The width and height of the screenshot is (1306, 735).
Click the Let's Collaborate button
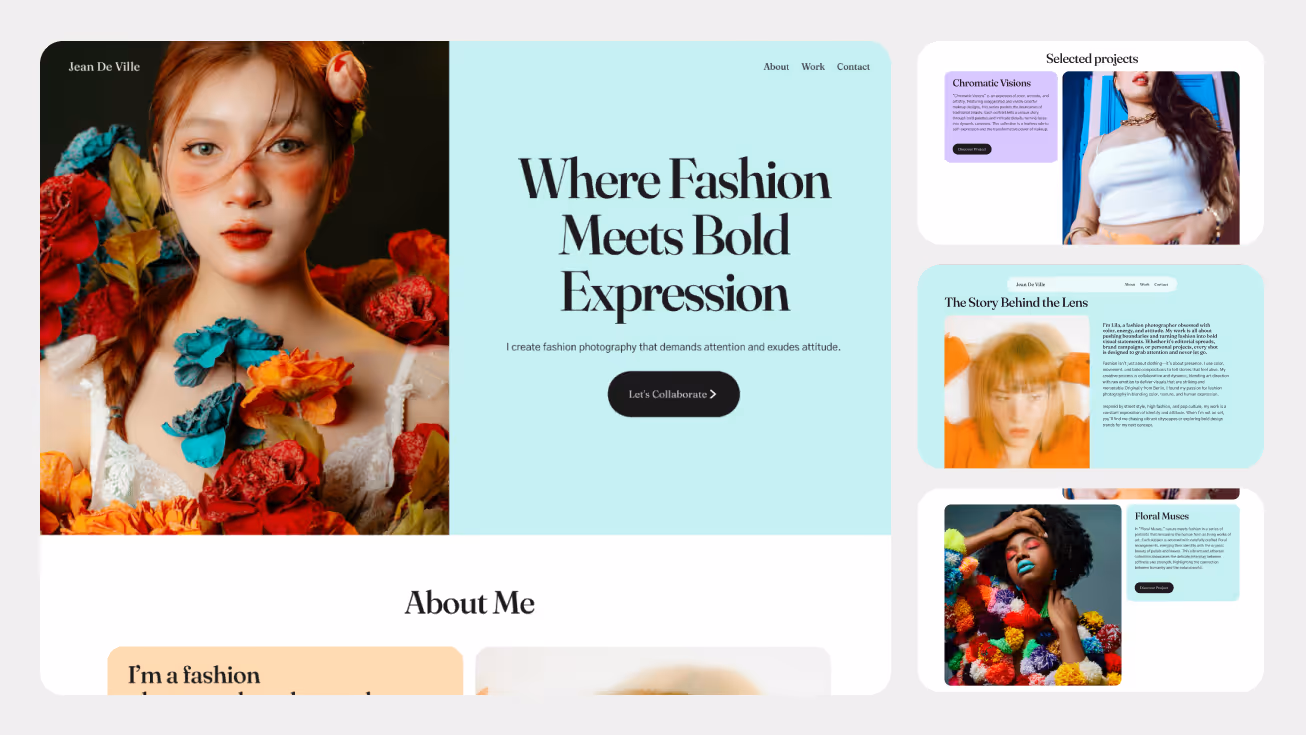coord(674,394)
